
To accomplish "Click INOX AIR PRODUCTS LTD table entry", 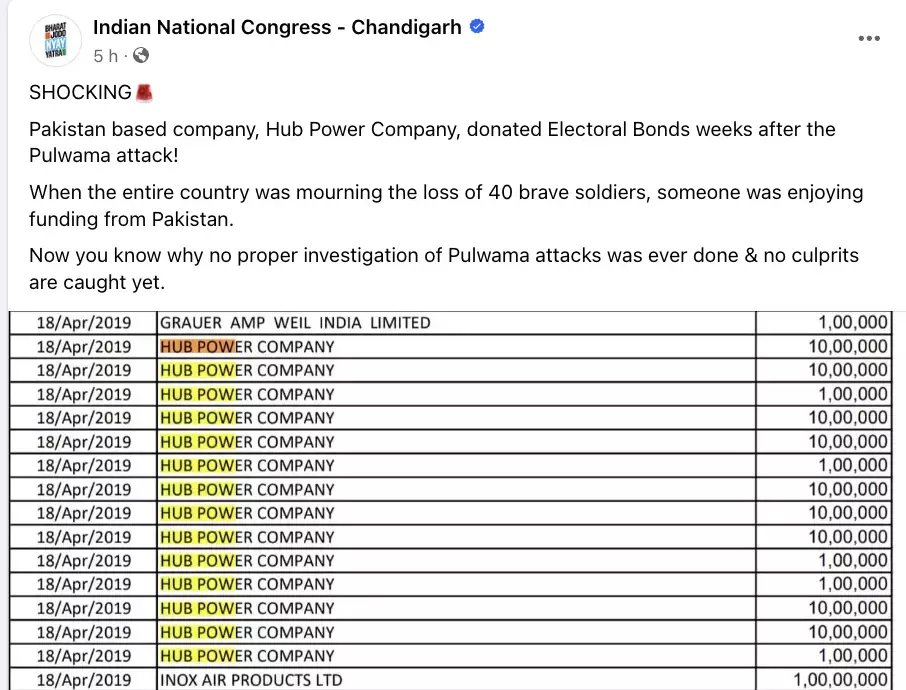I will (x=251, y=680).
